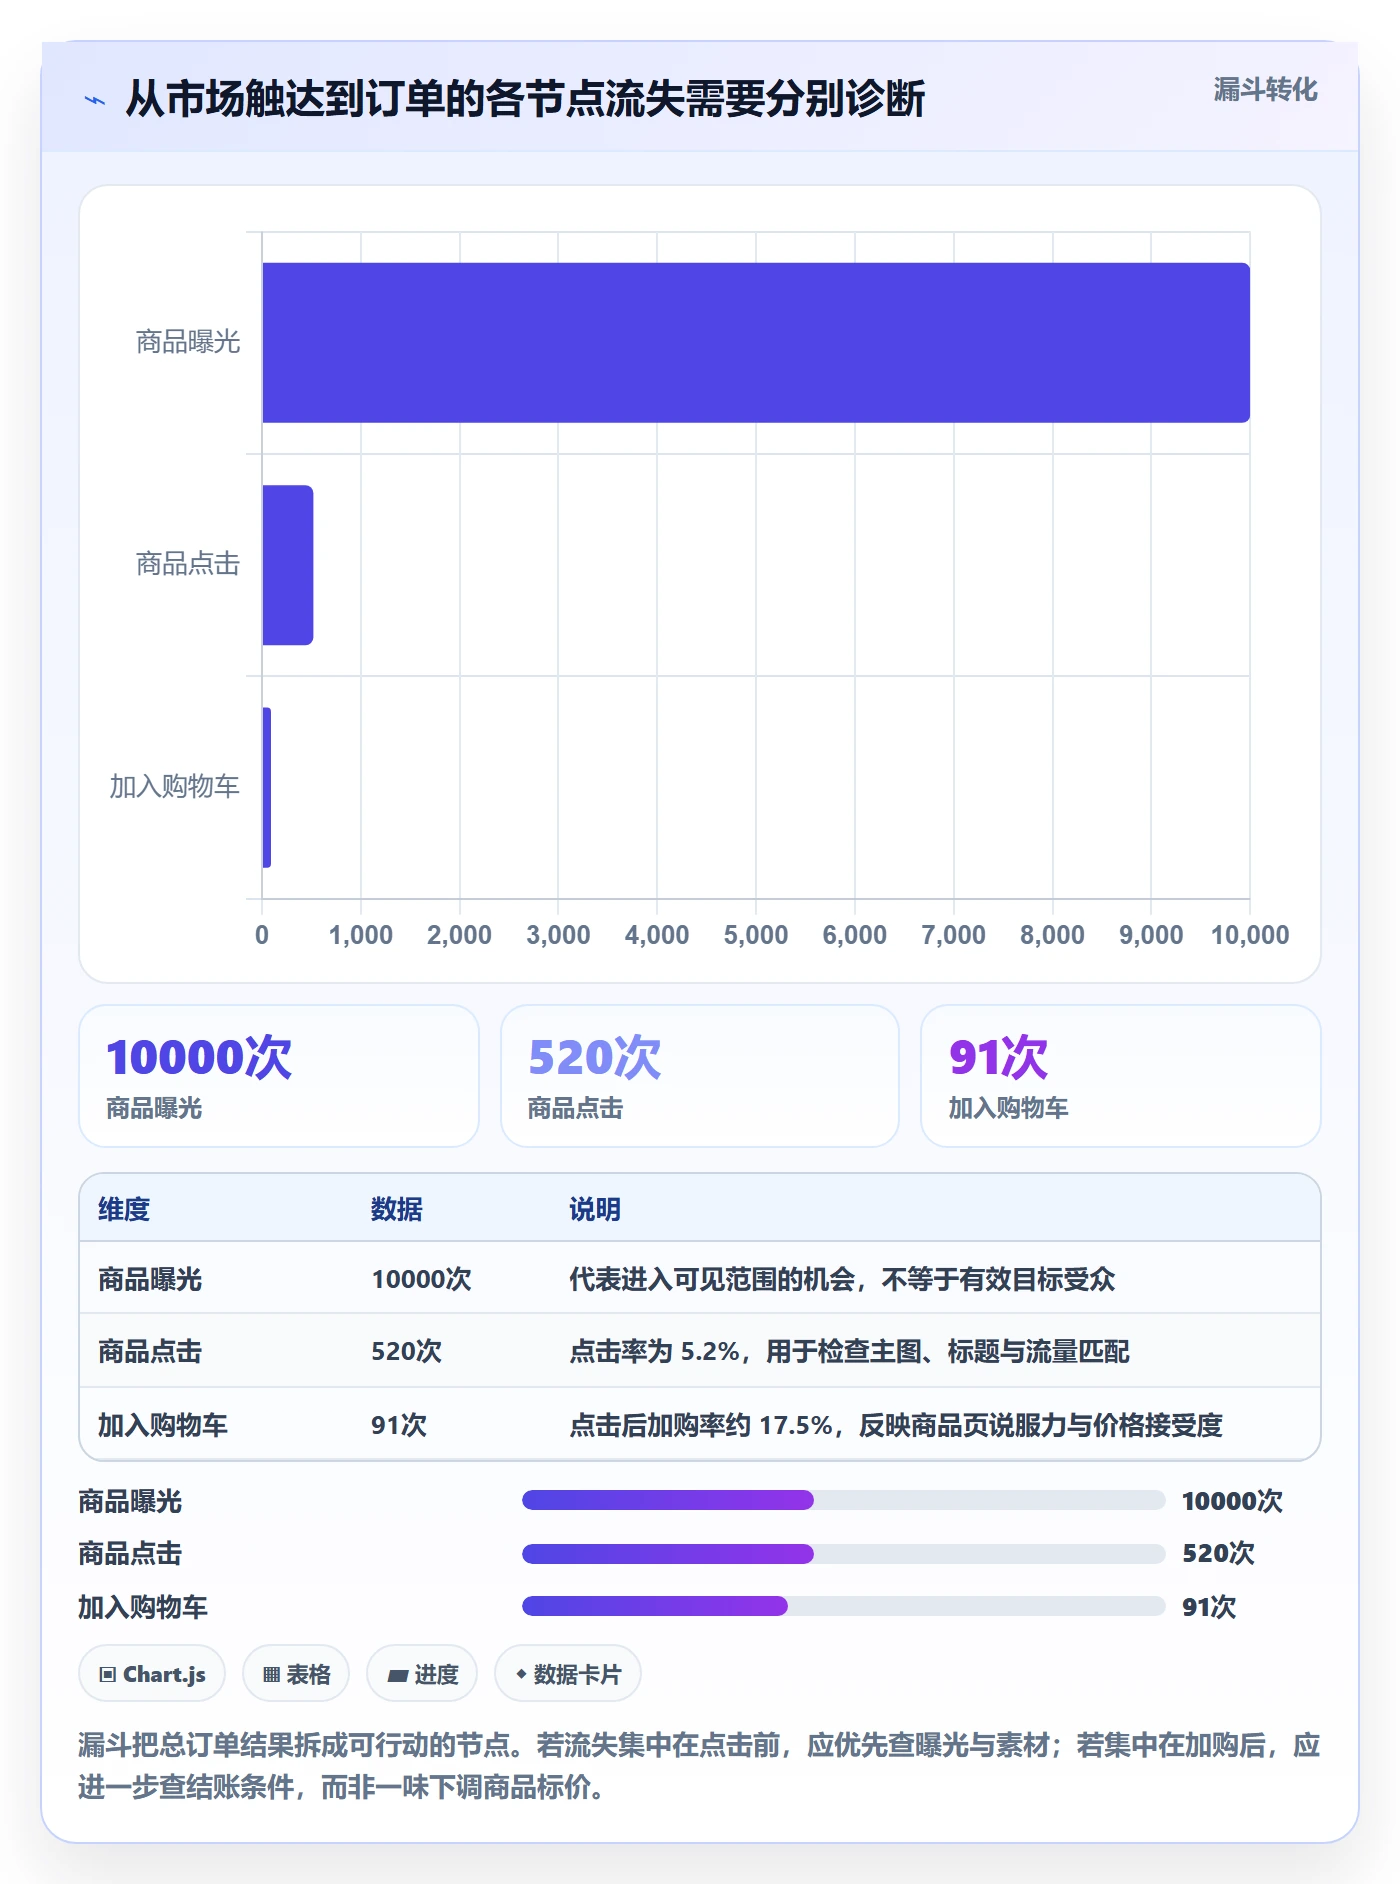Click the title 从市场触达到订单的各节点流失需要分别诊断

525,99
